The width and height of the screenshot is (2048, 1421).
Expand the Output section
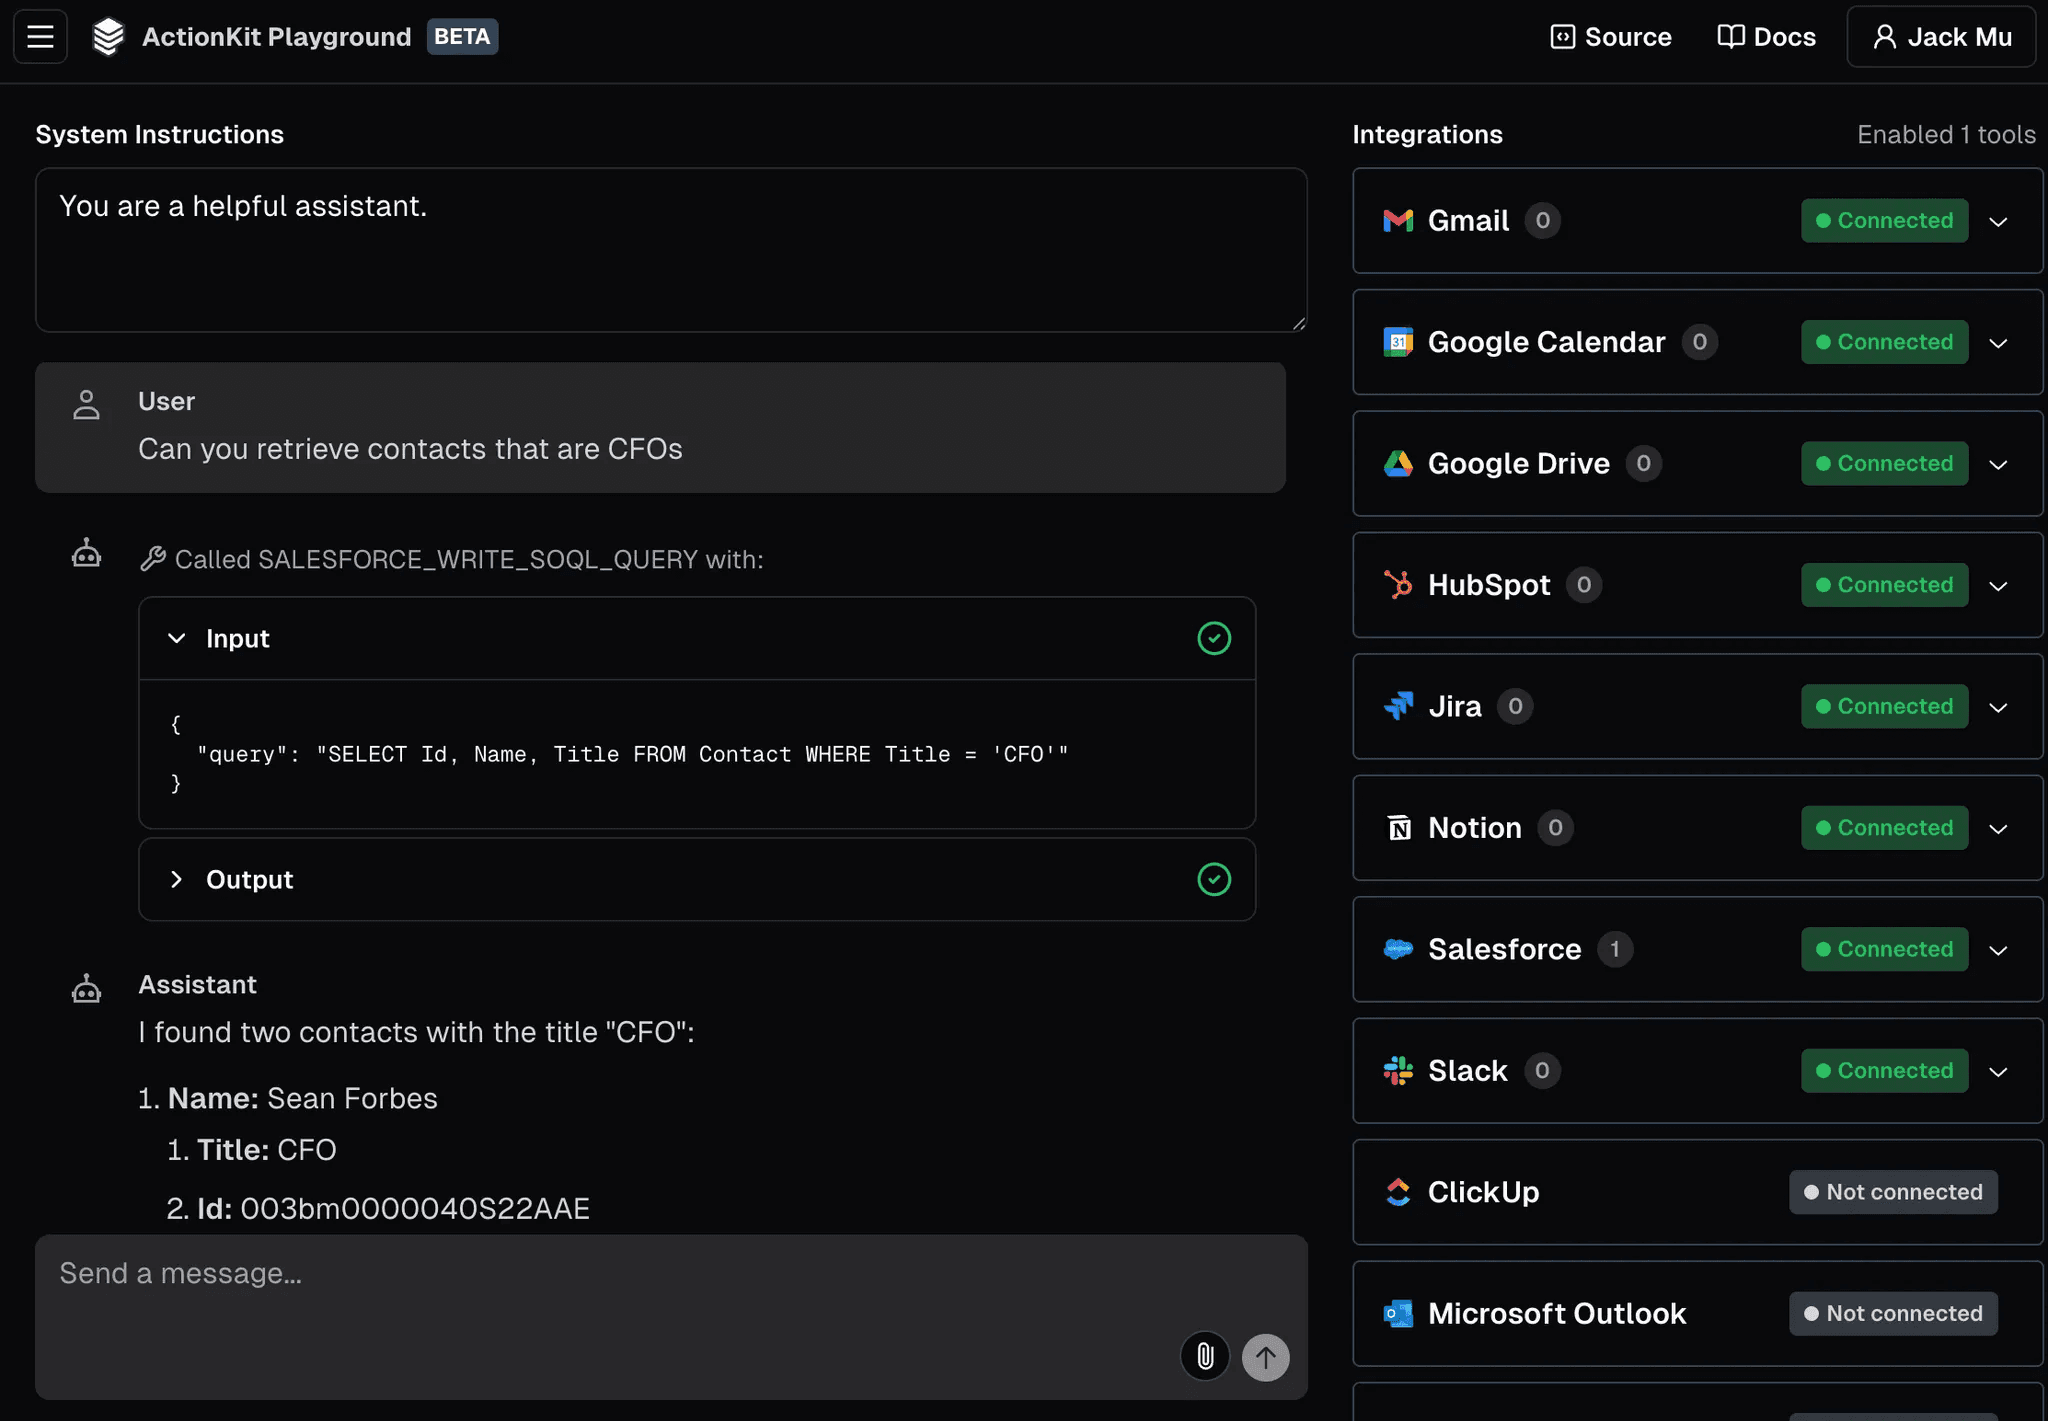(177, 879)
